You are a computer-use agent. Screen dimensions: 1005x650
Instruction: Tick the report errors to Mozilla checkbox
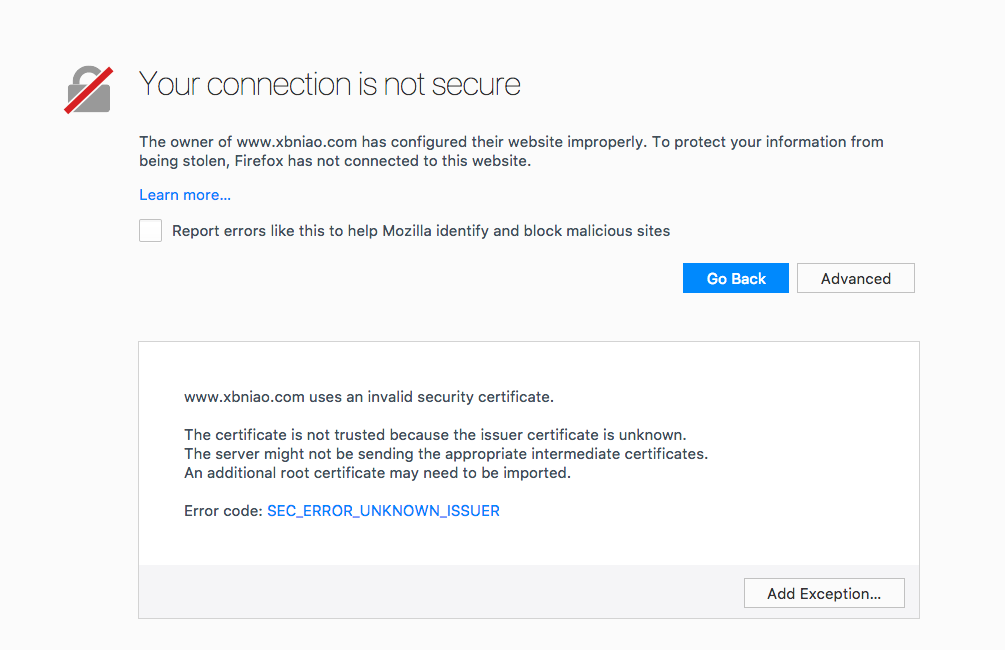151,231
